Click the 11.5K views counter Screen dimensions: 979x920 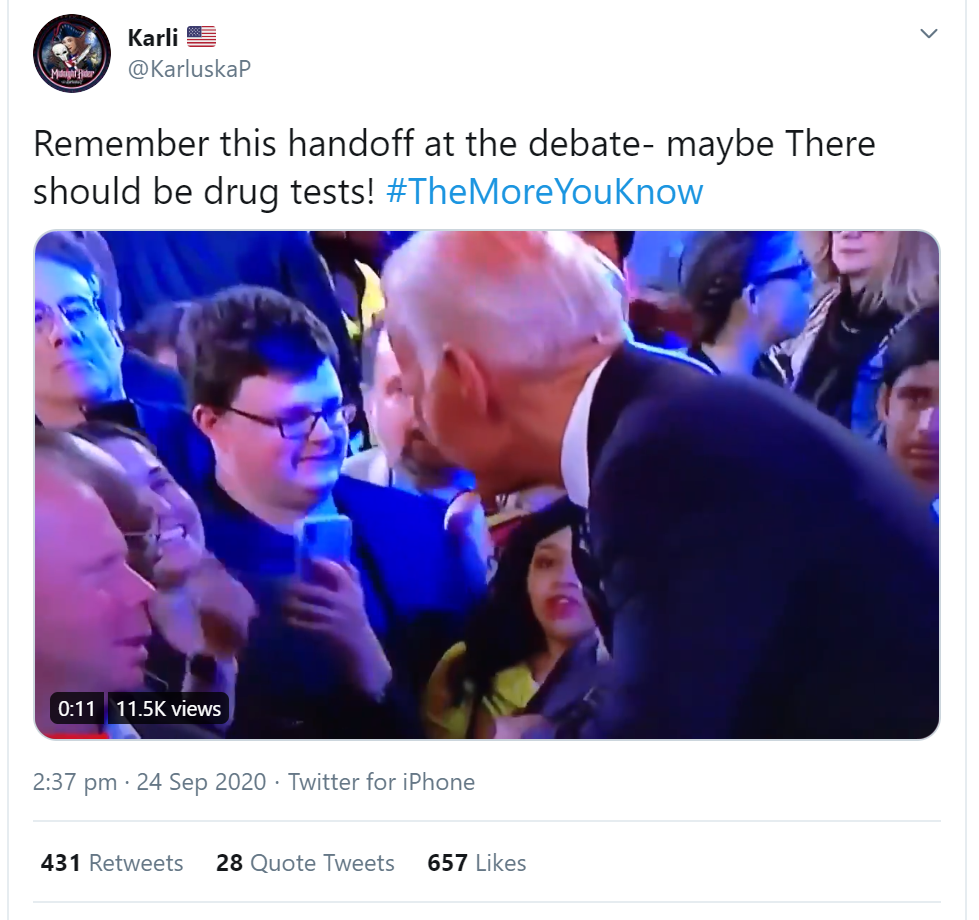pyautogui.click(x=169, y=708)
